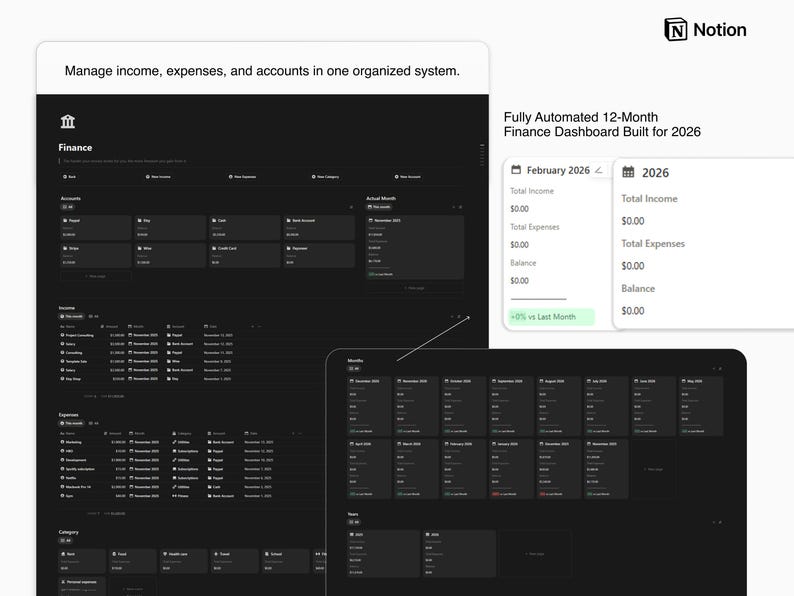This screenshot has width=794, height=596.
Task: Open the Bank Account card in Accounts
Action: click(x=319, y=227)
